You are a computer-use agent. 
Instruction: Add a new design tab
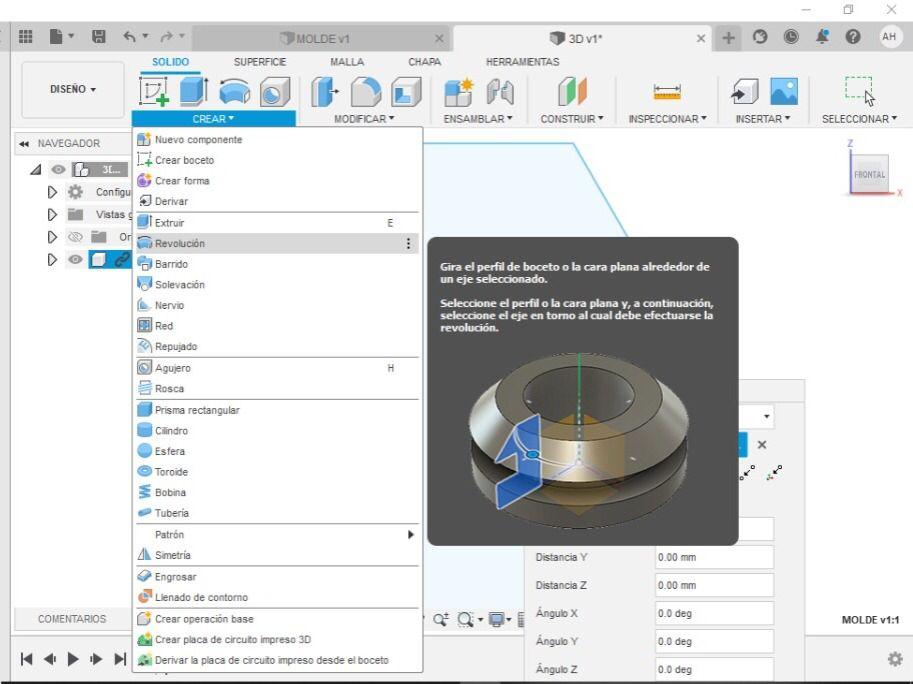tap(728, 38)
